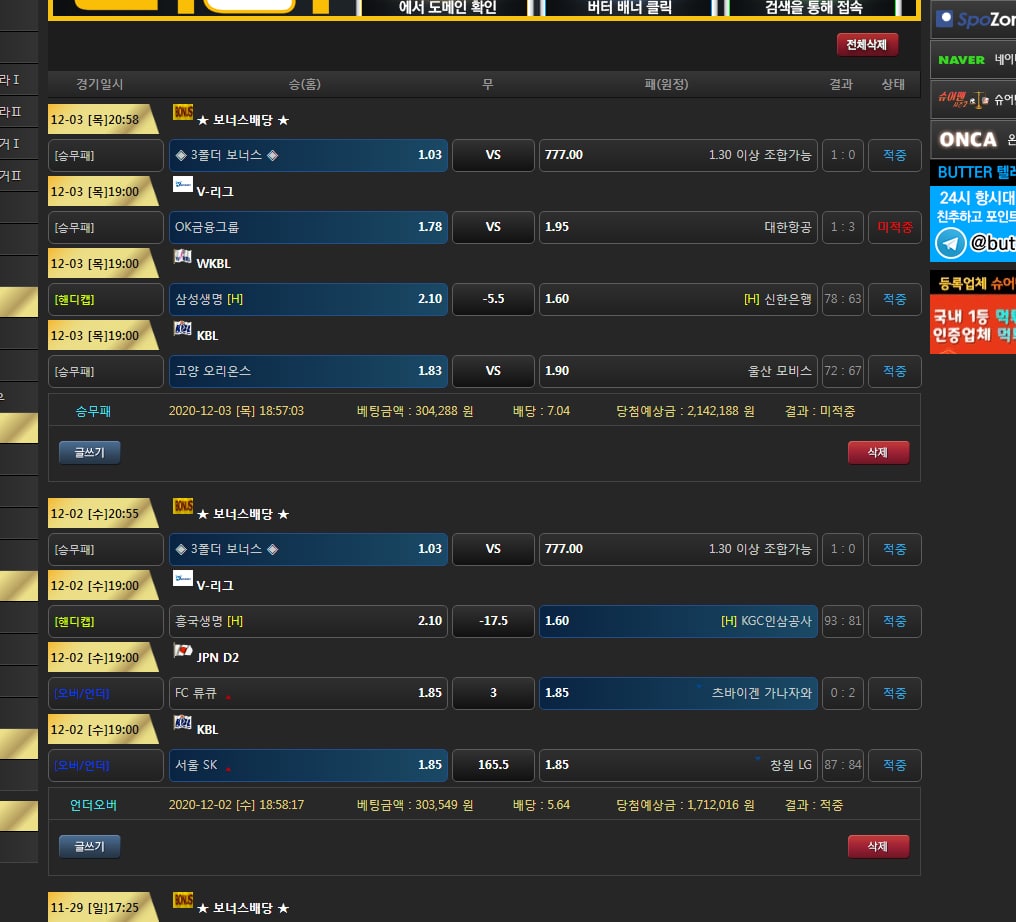Open the NAVER logo link in the sidebar
Screen dimensions: 1016x922
[x=961, y=60]
